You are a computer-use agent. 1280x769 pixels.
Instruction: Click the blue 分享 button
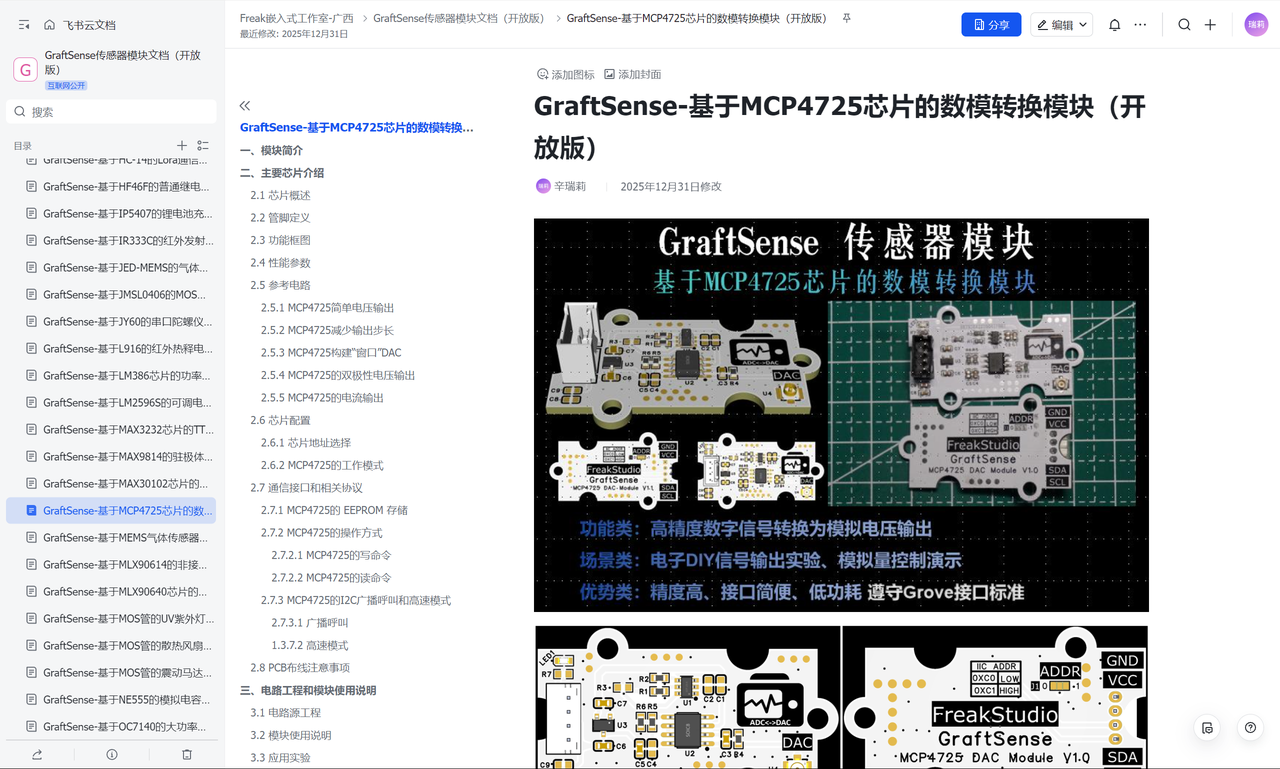point(991,25)
